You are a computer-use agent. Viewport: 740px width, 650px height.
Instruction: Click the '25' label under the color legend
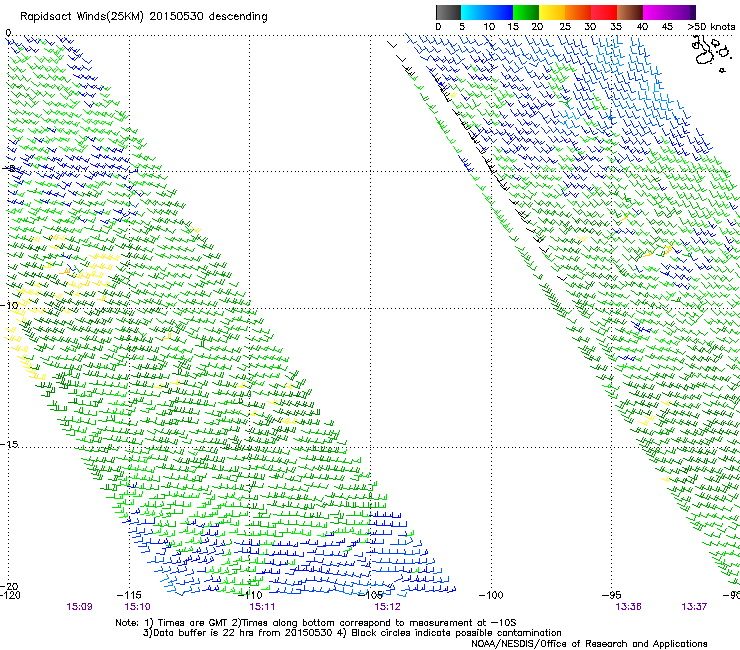coord(565,27)
